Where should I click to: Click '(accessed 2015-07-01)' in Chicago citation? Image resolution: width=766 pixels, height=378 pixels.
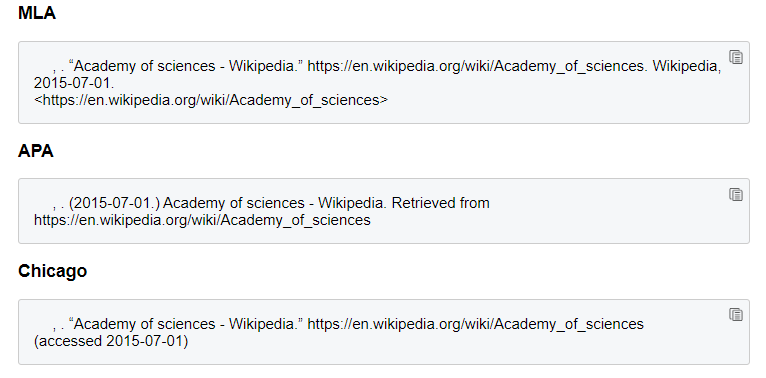coord(111,341)
